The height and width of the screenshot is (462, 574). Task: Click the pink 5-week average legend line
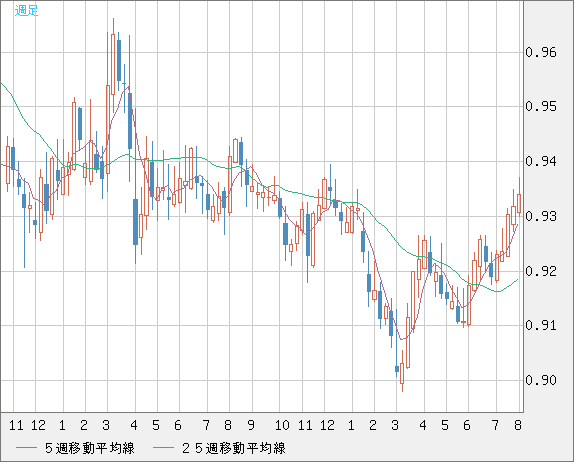tap(26, 448)
